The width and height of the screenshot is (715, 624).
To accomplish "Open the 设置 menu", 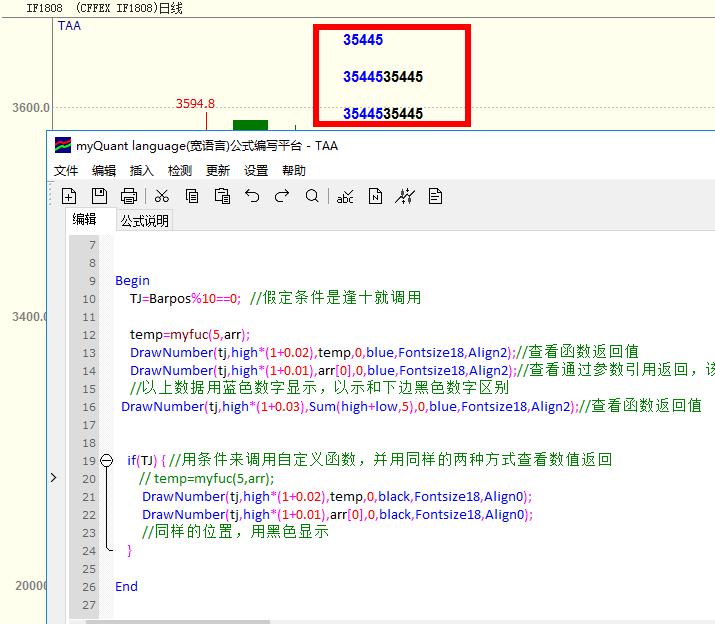I will pyautogui.click(x=256, y=171).
